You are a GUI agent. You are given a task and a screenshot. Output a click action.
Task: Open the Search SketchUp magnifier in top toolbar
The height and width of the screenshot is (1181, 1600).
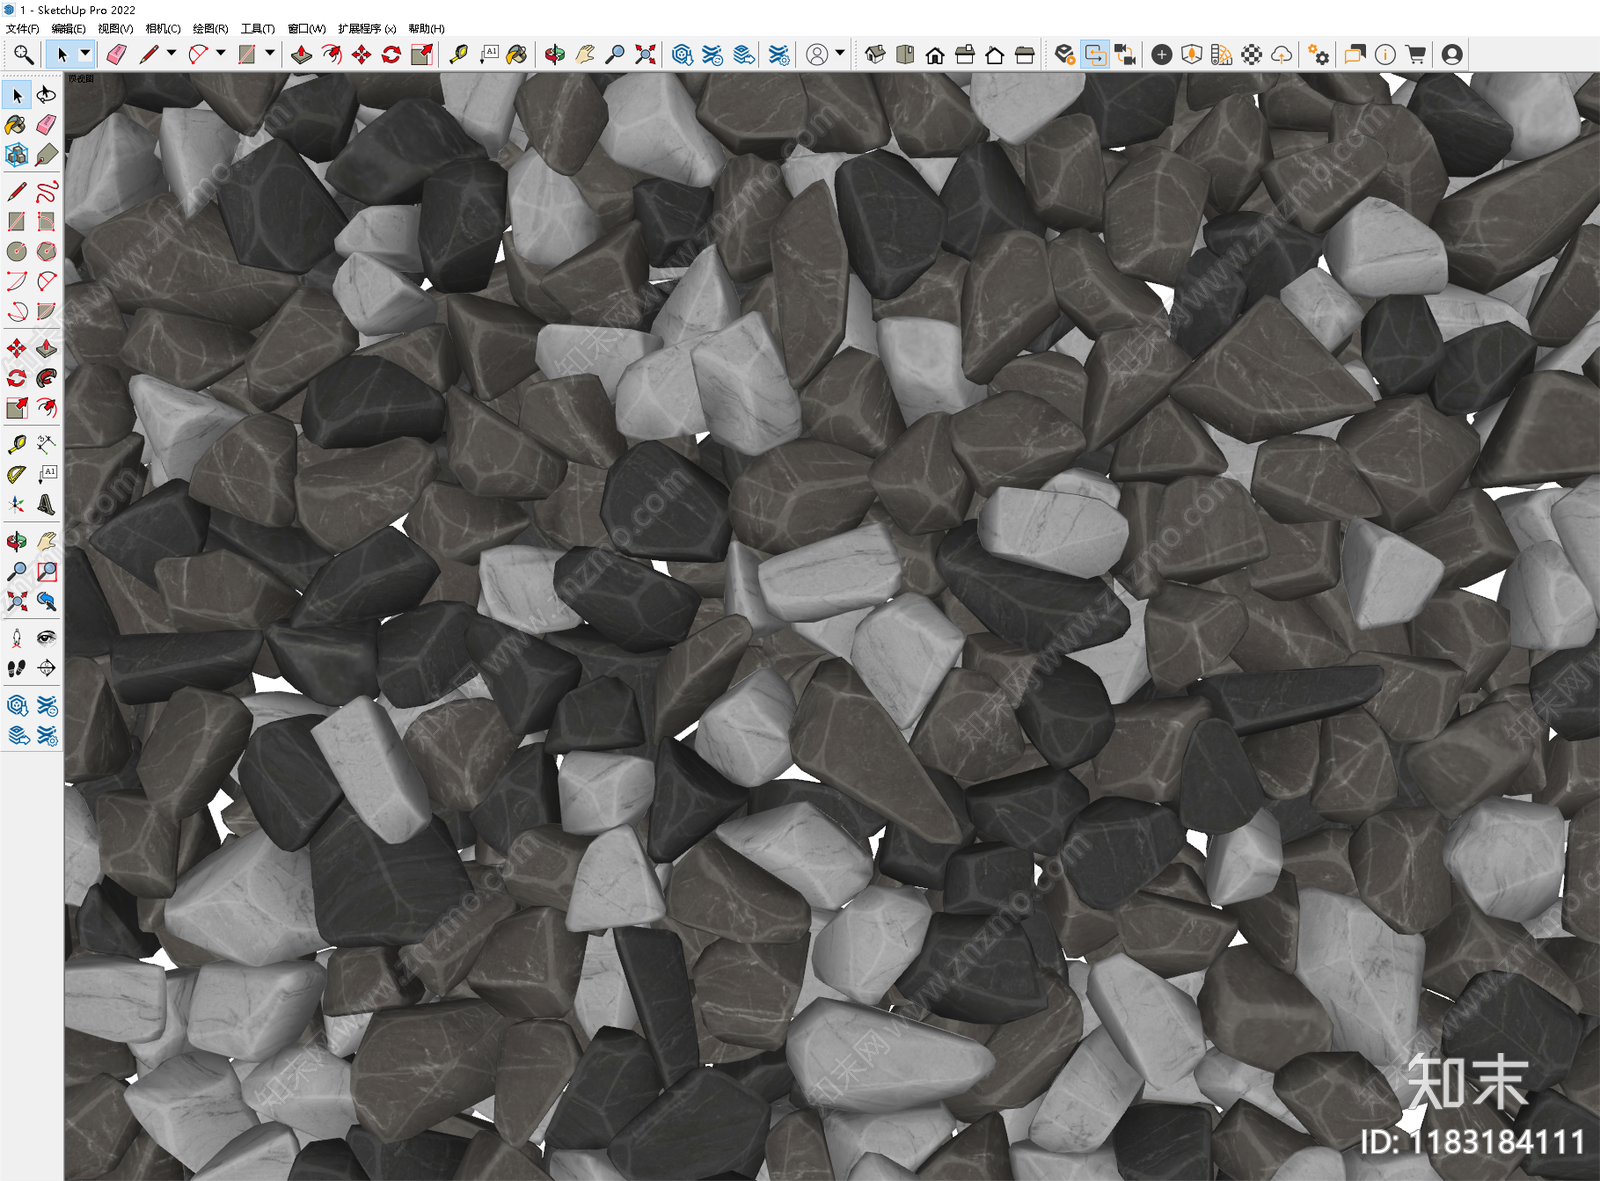click(23, 54)
